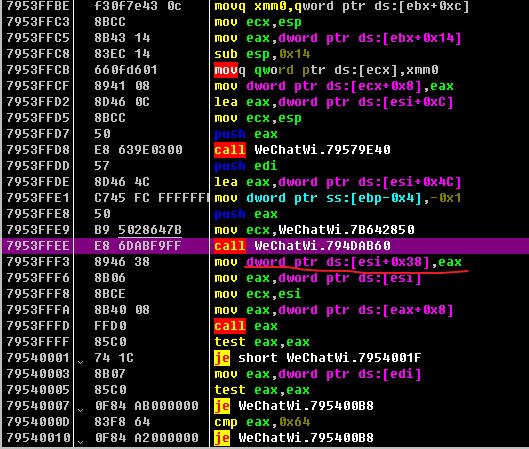Click 'mov eax,dword ptr ds:[eax+0x8]' instruction
The width and height of the screenshot is (529, 449).
tap(334, 310)
